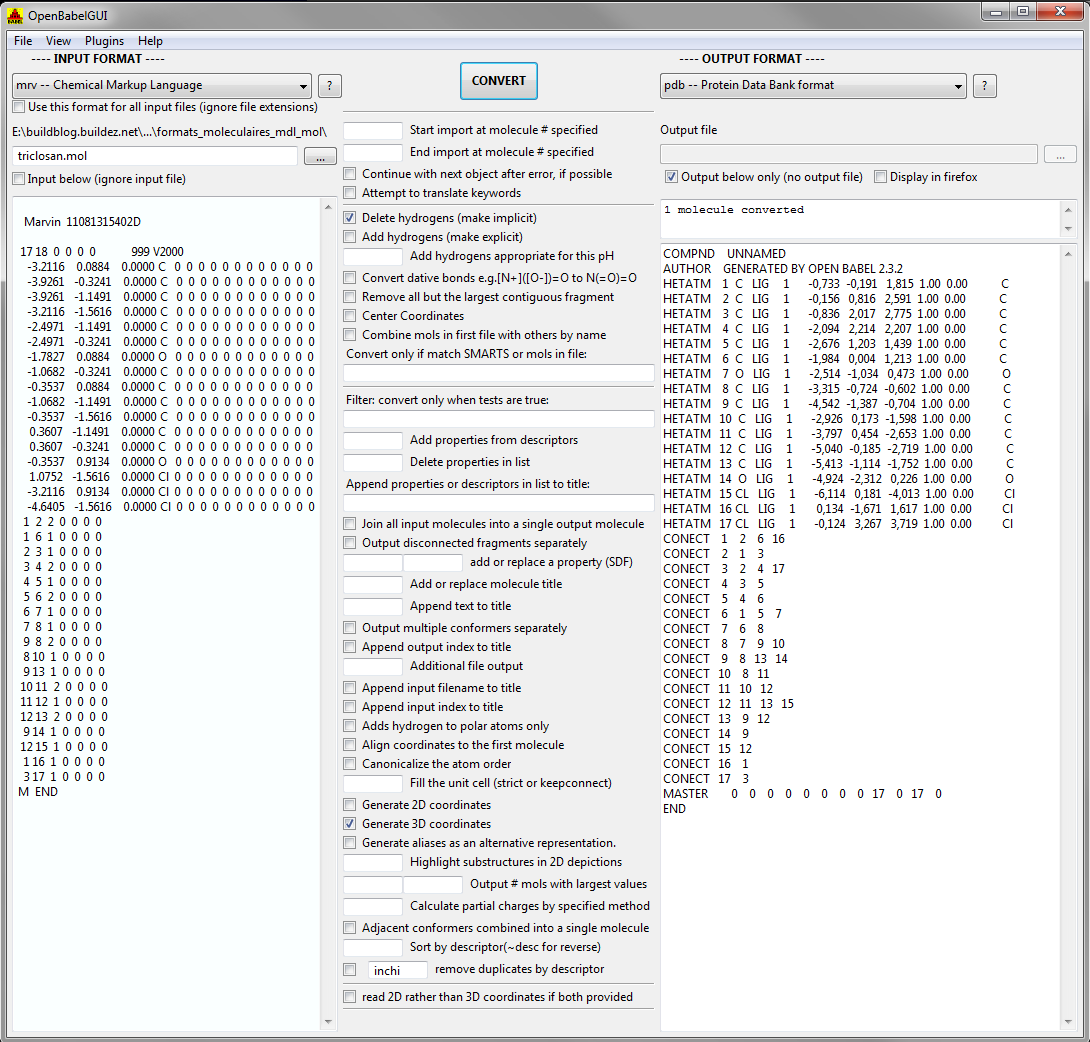Viewport: 1090px width, 1042px height.
Task: Click down arrow of message box scrollbar
Action: click(x=1068, y=229)
